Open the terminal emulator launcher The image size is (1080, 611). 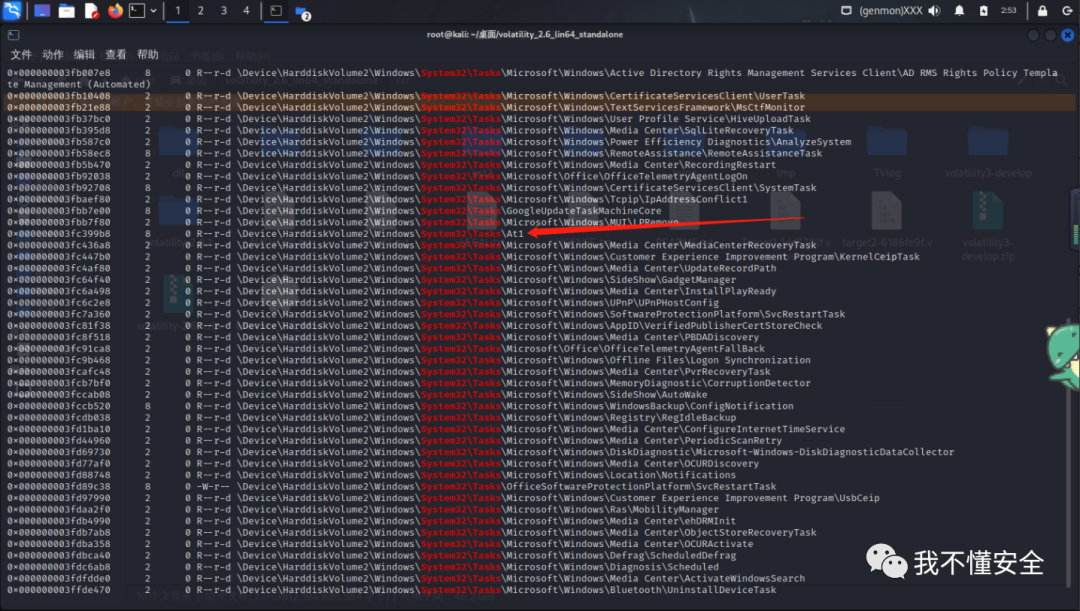pyautogui.click(x=137, y=11)
